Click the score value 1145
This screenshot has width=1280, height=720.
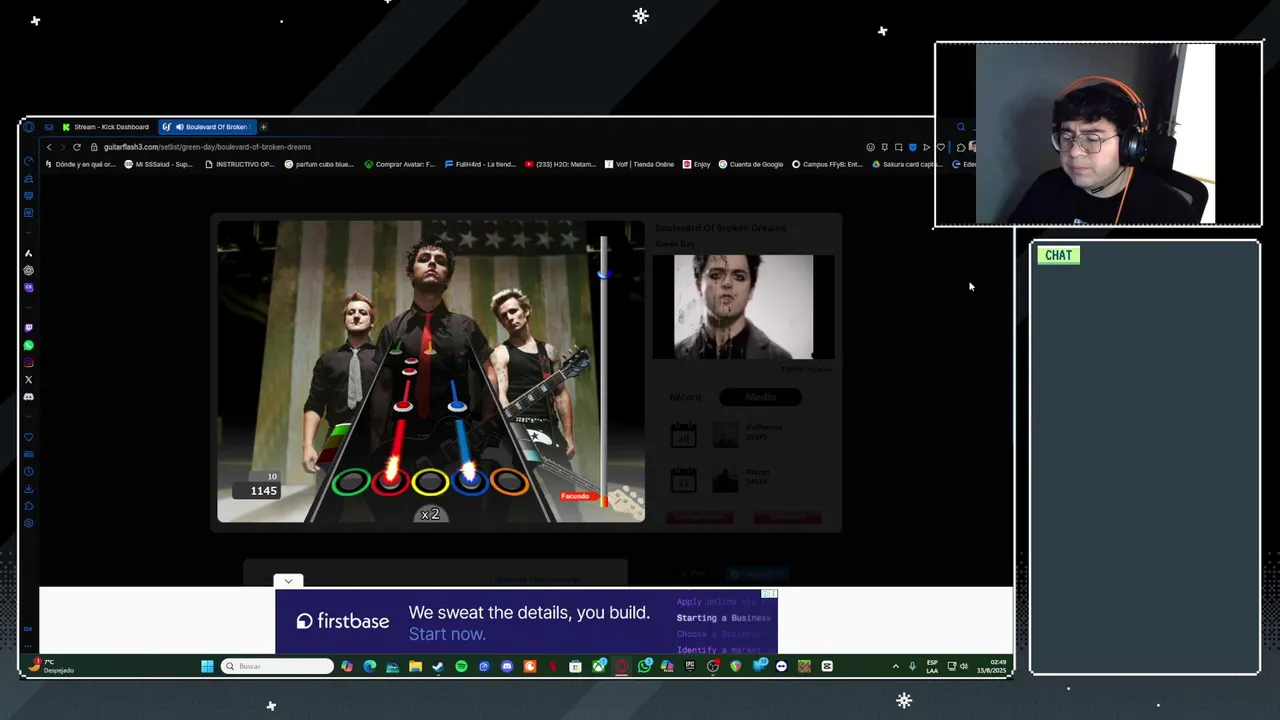[x=263, y=491]
